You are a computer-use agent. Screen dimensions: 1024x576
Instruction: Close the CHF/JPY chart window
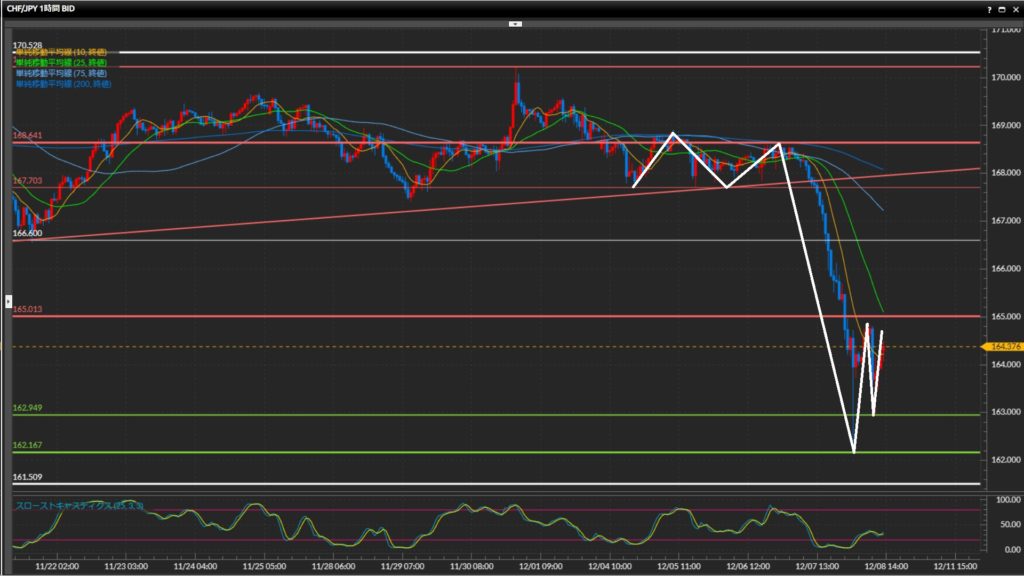tap(1014, 8)
